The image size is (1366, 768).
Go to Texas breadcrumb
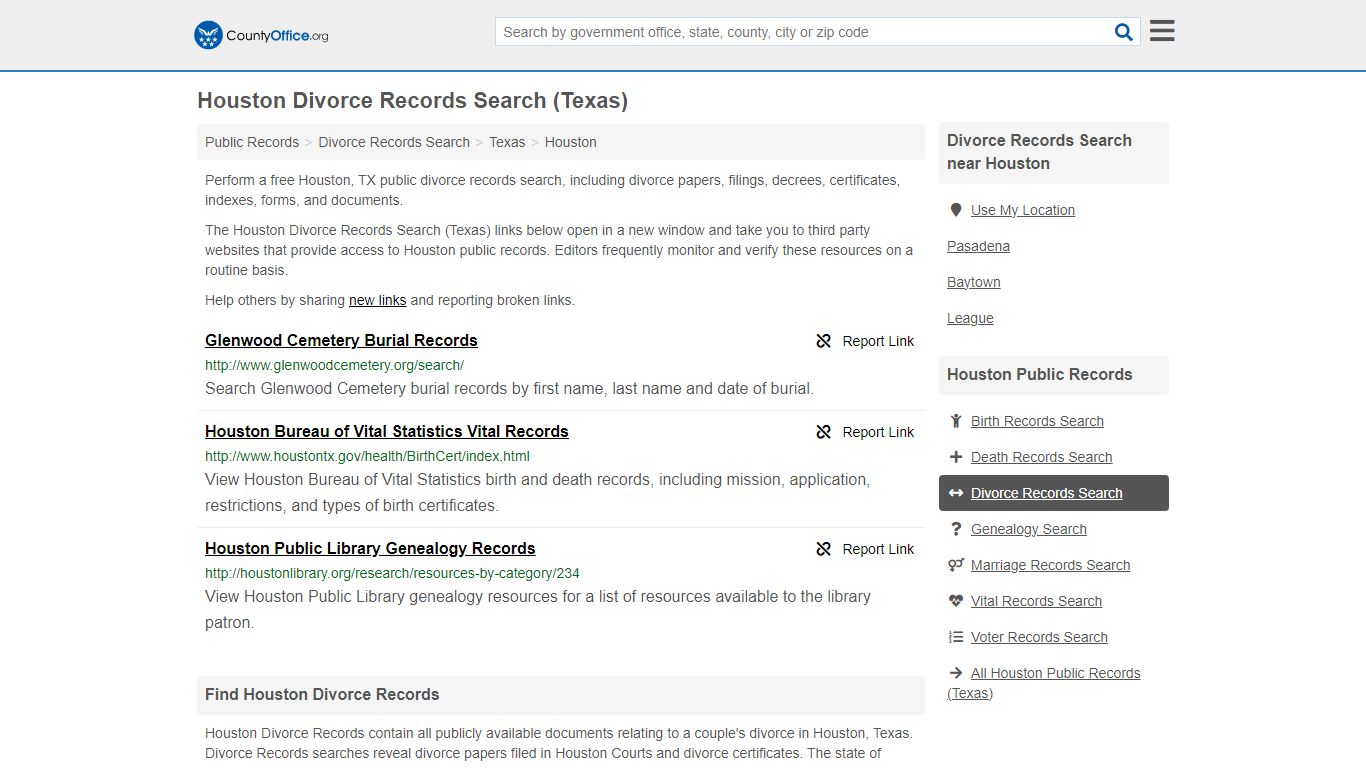click(x=507, y=142)
